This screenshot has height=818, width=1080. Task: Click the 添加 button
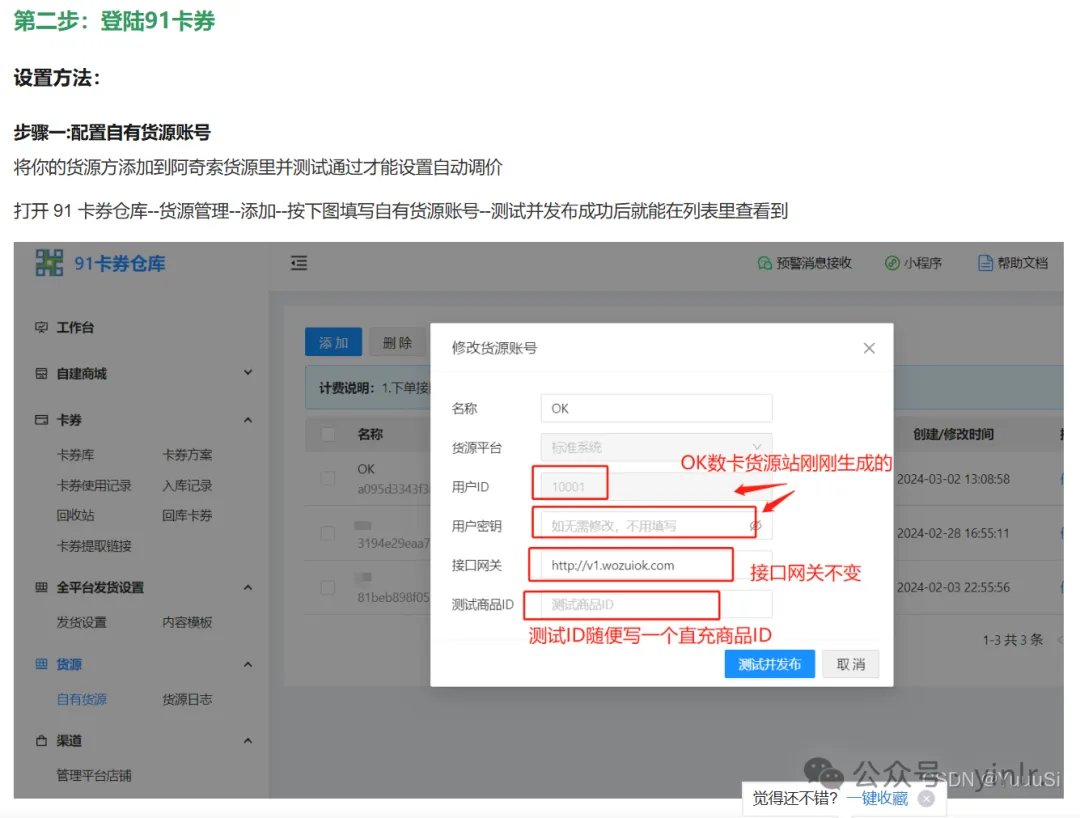tap(333, 342)
